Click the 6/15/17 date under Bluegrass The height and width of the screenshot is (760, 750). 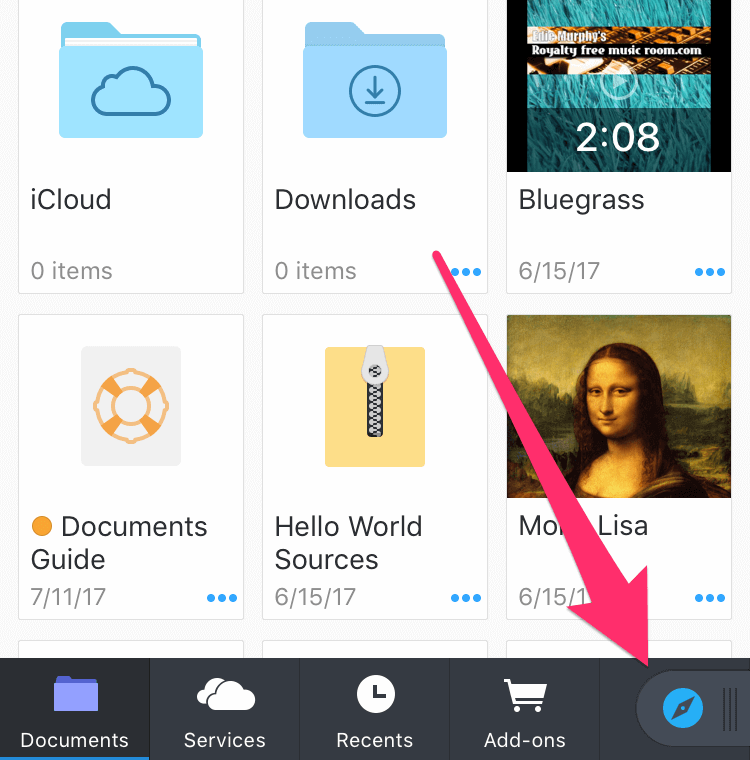coord(559,271)
